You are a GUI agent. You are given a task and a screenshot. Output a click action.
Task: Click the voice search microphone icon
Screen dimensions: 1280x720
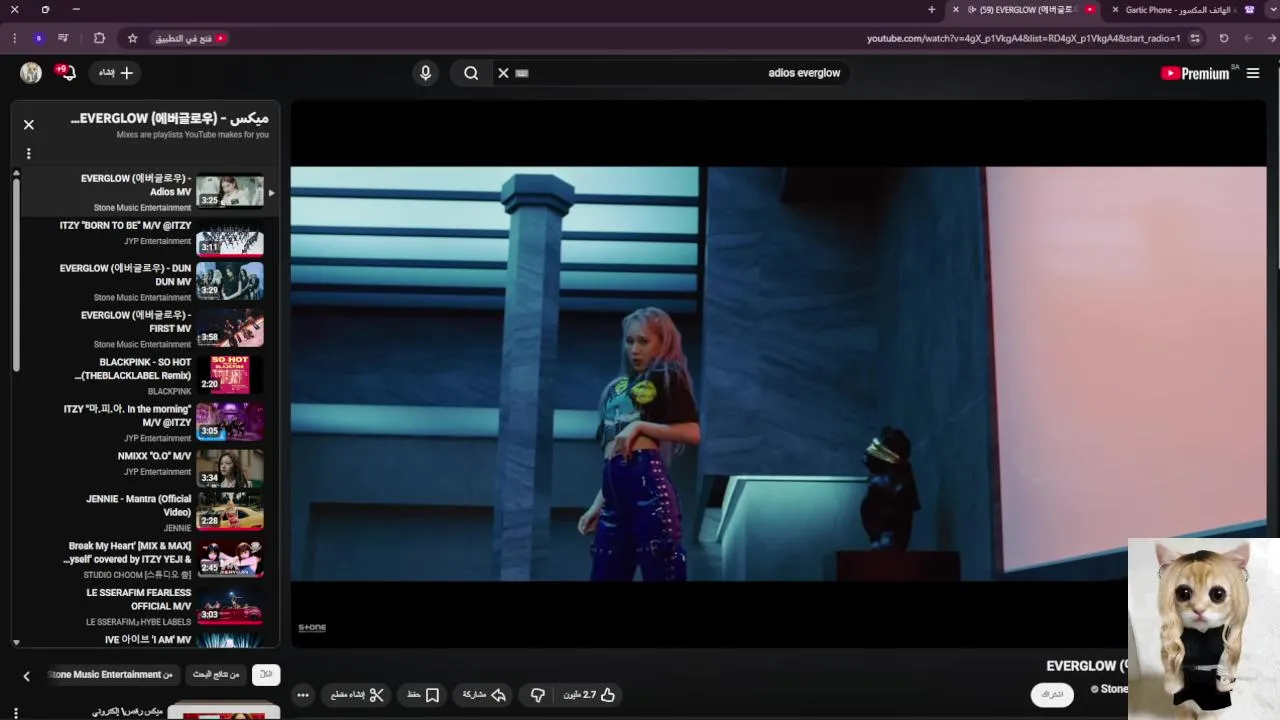click(425, 73)
